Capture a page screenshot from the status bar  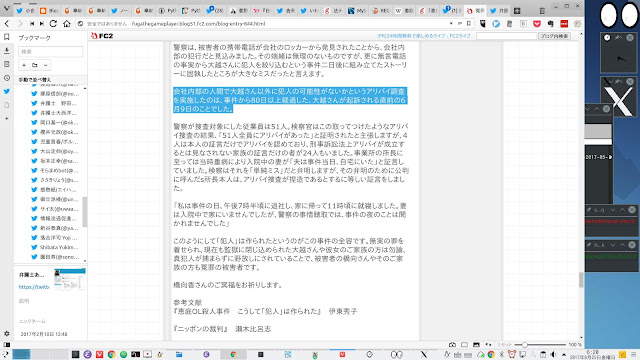[452, 344]
